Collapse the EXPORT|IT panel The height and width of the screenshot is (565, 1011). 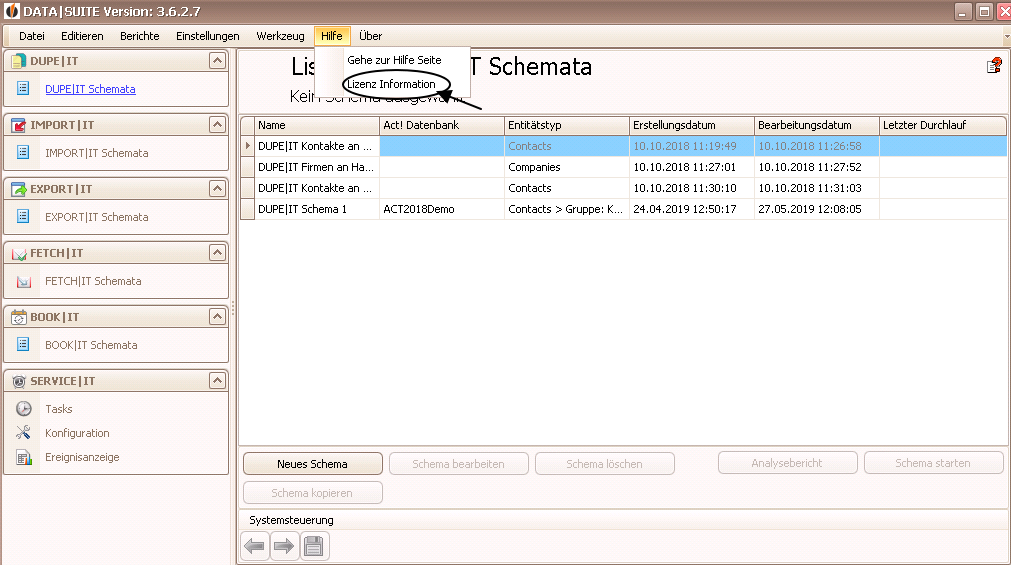point(217,188)
